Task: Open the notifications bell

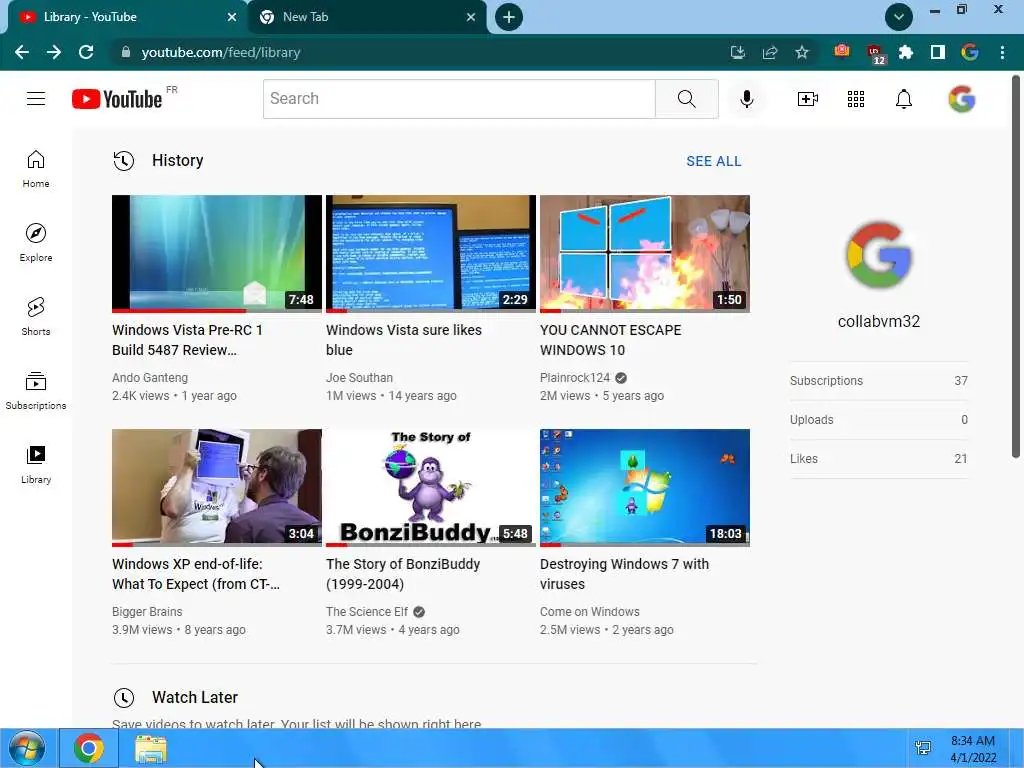Action: click(x=904, y=99)
